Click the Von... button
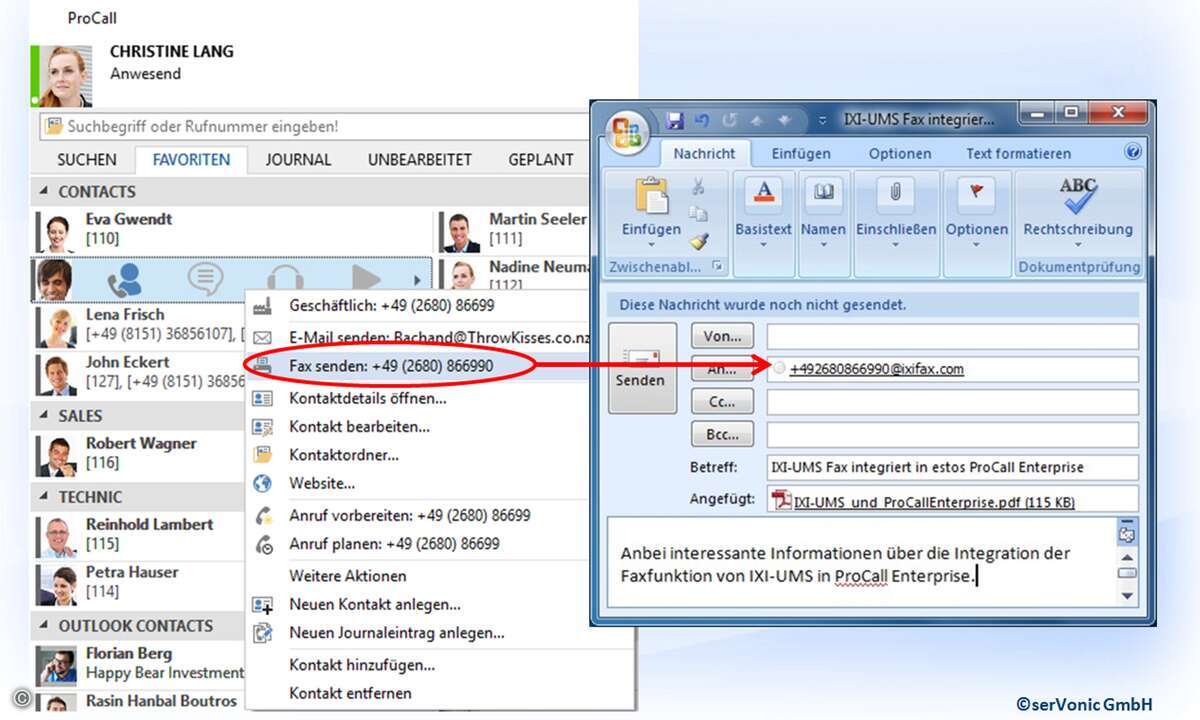Image resolution: width=1200 pixels, height=720 pixels. point(722,336)
